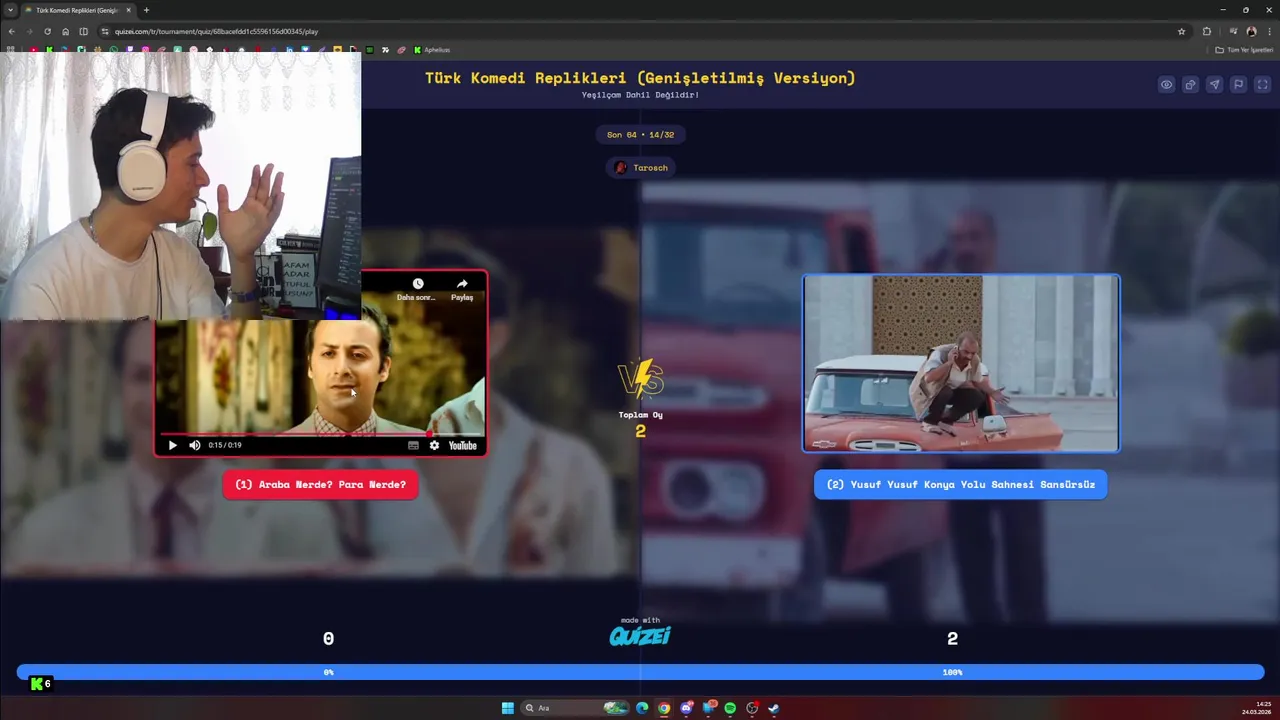This screenshot has width=1280, height=720.
Task: Open Tüm Yer İşaretleri bookmarks folder
Action: tap(1245, 50)
